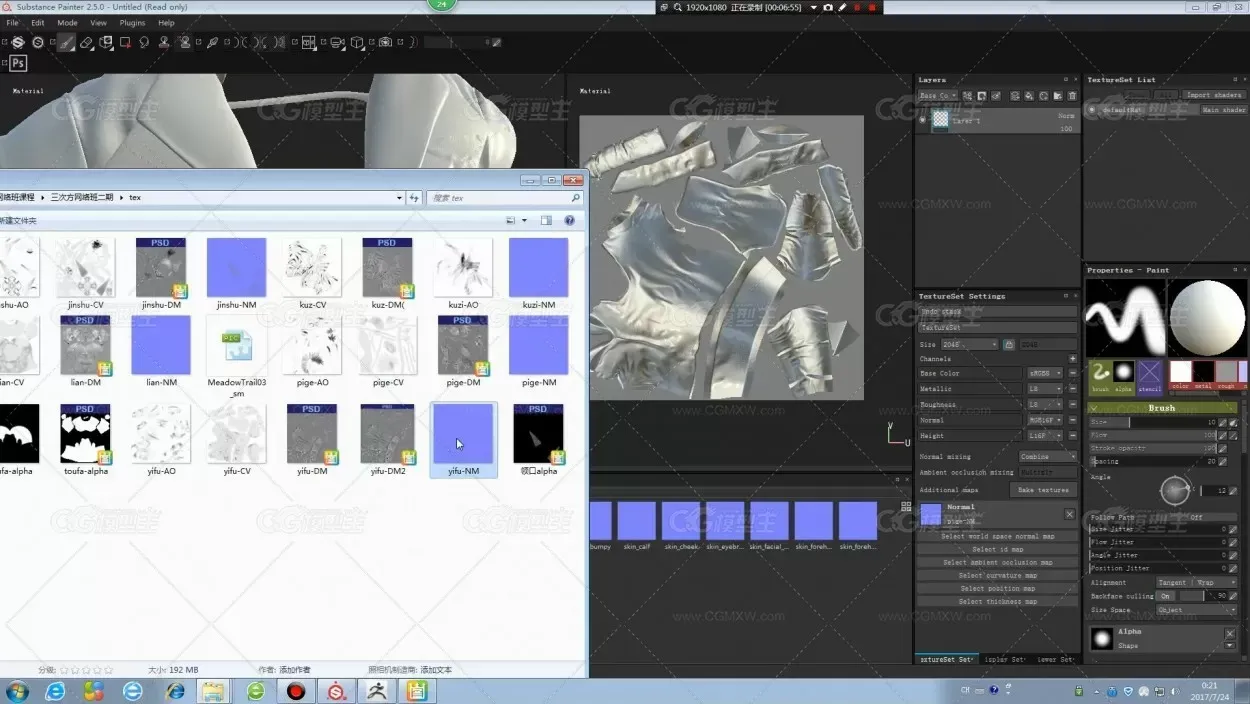1250x704 pixels.
Task: Open ZBrush from the Windows taskbar
Action: (x=378, y=691)
